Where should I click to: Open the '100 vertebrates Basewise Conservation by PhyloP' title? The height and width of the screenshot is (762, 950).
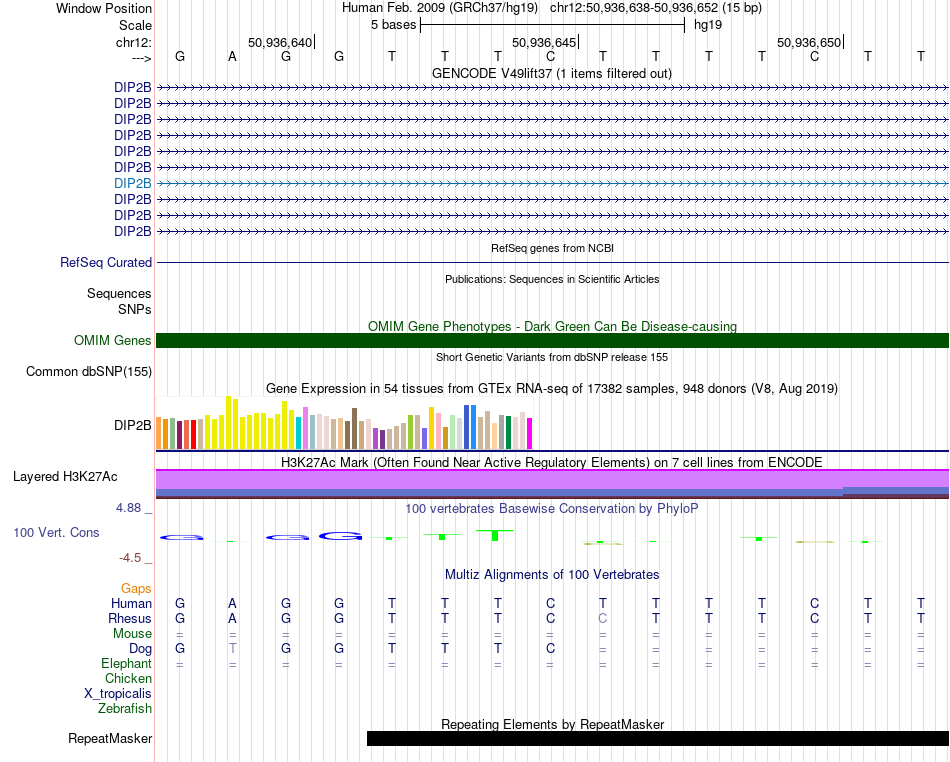(x=552, y=509)
